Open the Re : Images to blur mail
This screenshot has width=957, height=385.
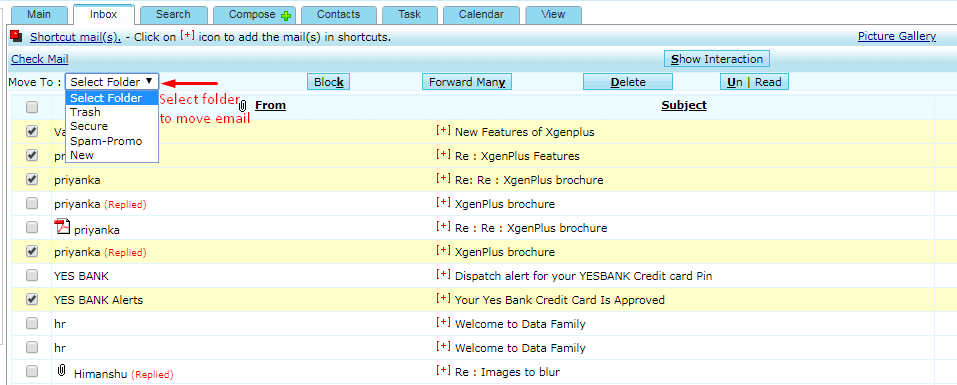[x=507, y=372]
